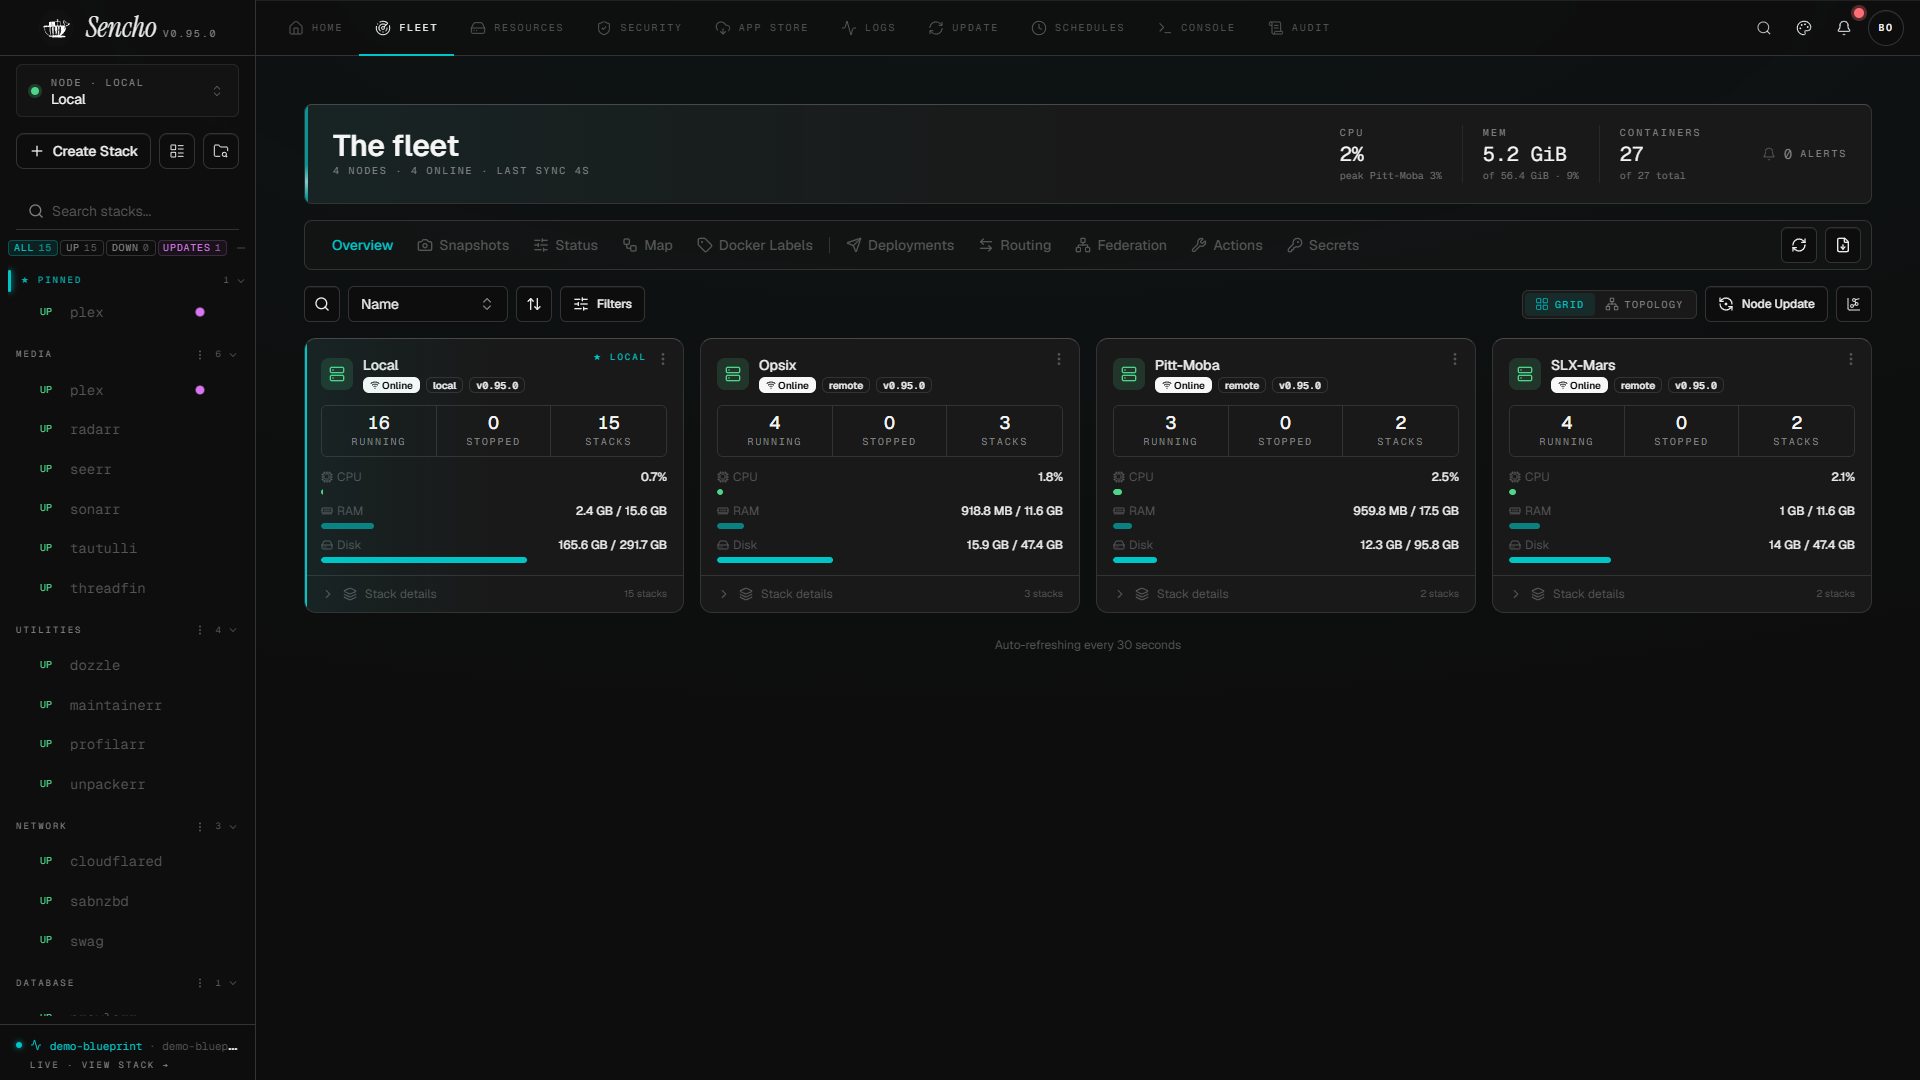Click the 0 Alerts bell indicator
1920x1080 pixels.
coord(1804,154)
